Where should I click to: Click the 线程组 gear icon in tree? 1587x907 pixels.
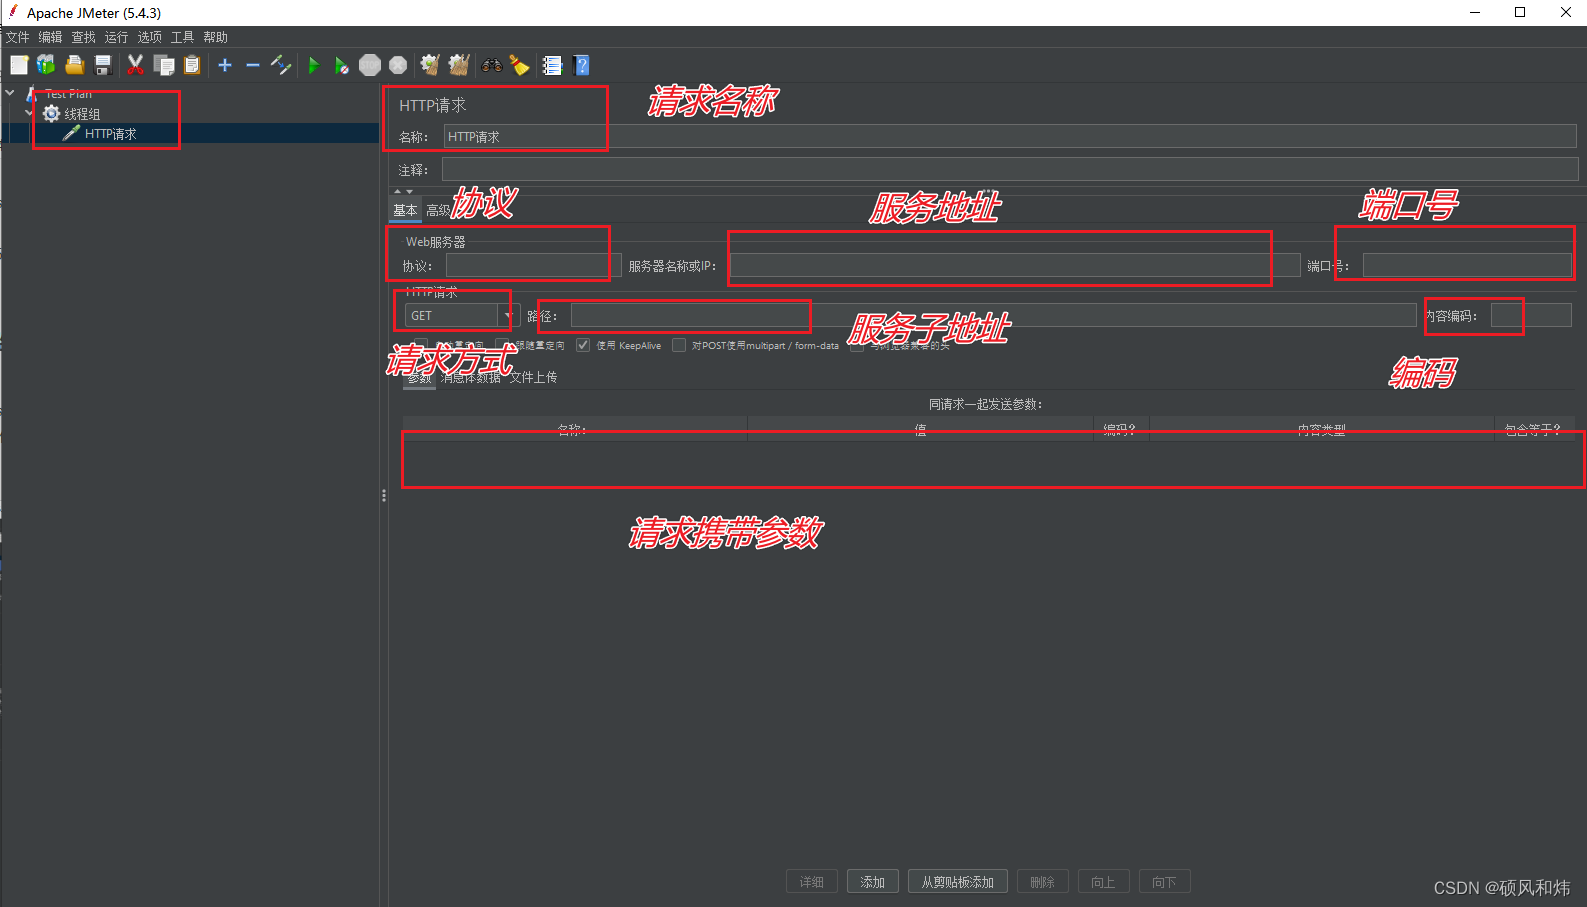pos(51,113)
